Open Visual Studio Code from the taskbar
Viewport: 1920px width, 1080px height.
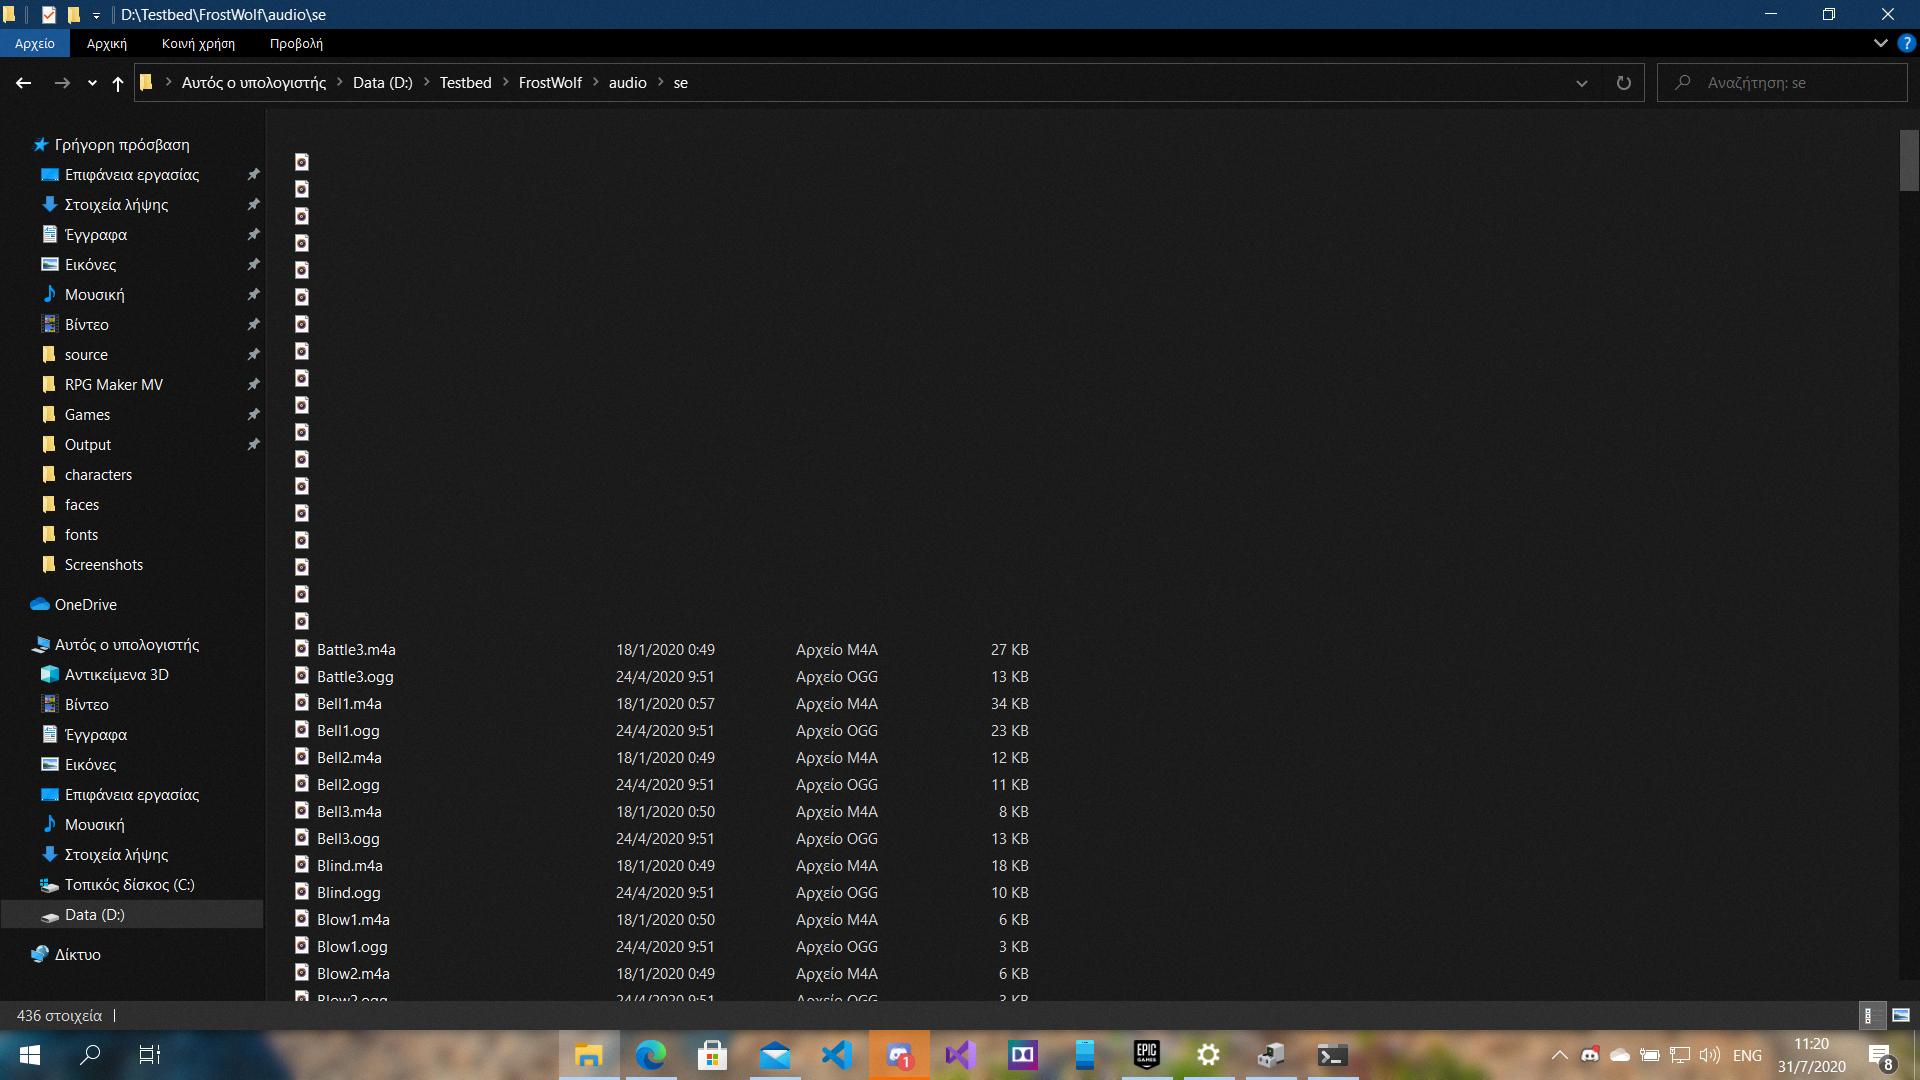click(836, 1054)
